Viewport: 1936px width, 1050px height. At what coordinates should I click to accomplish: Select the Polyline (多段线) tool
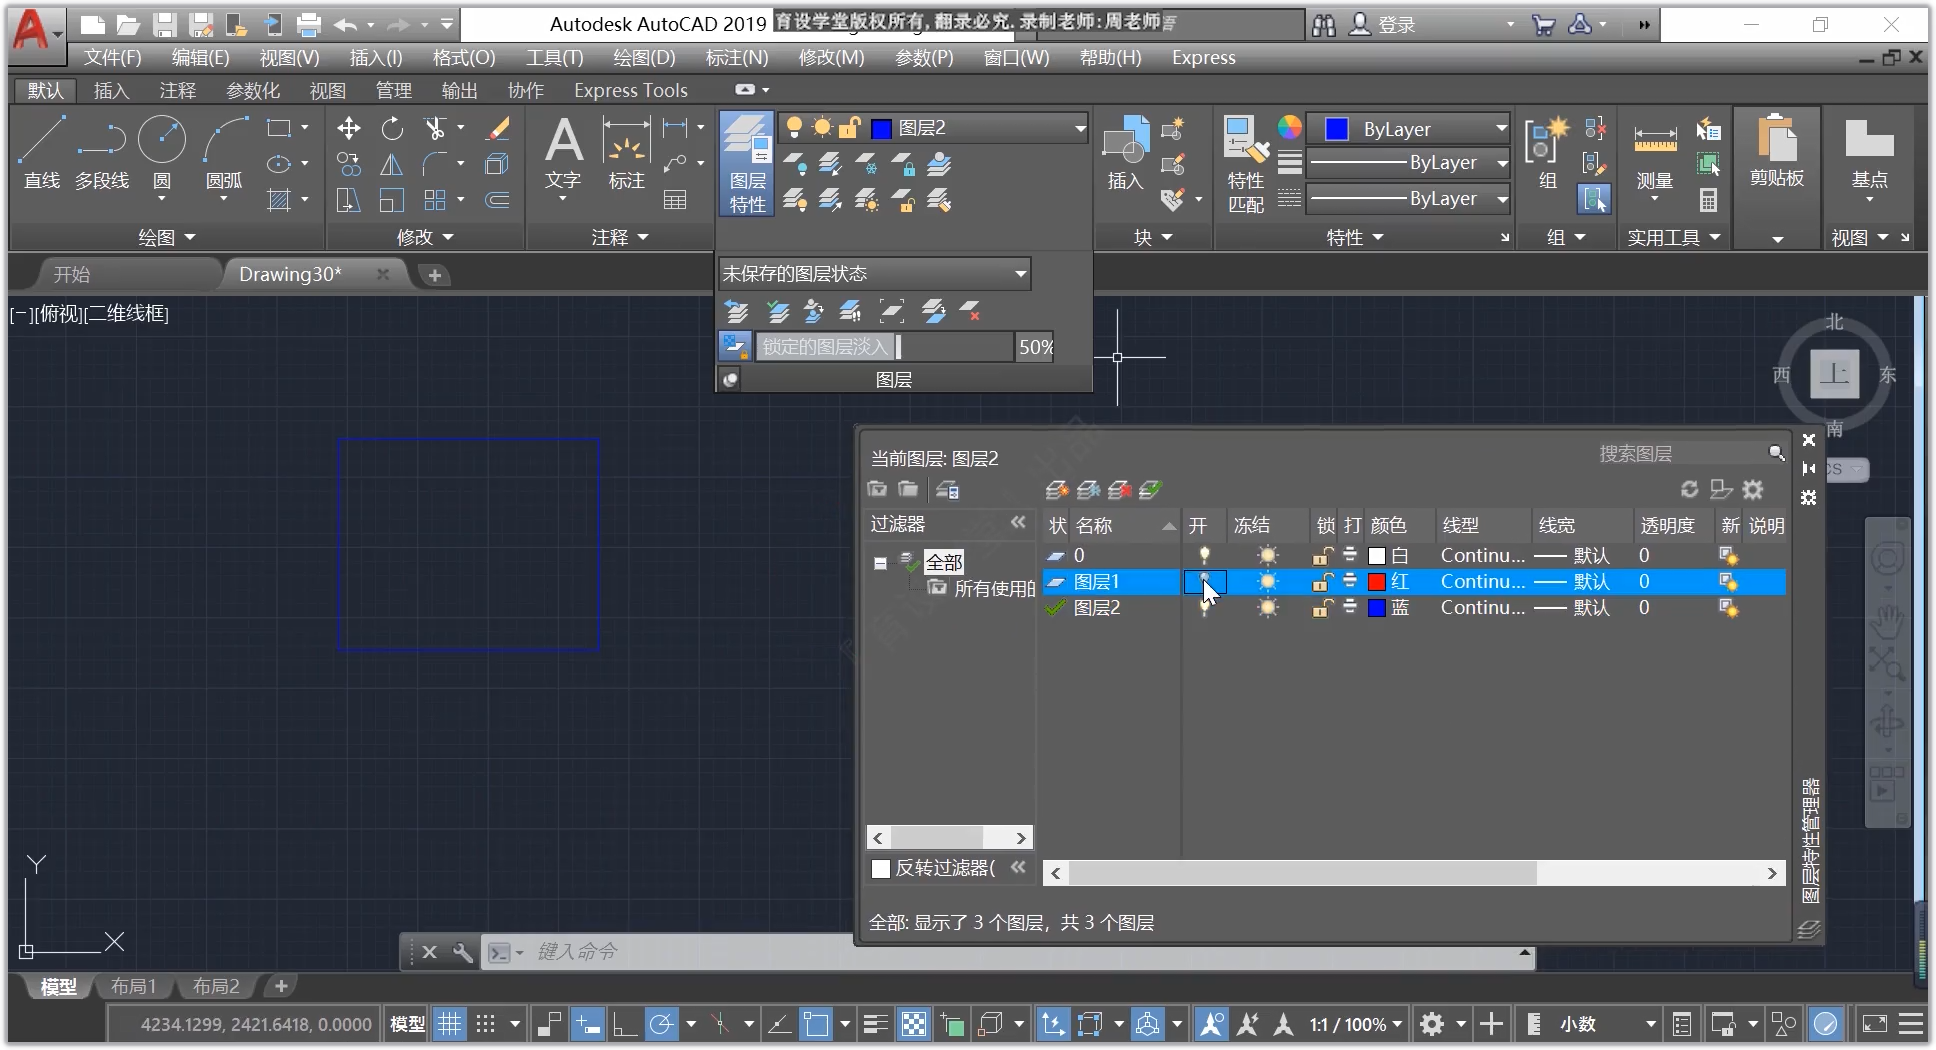pos(102,152)
